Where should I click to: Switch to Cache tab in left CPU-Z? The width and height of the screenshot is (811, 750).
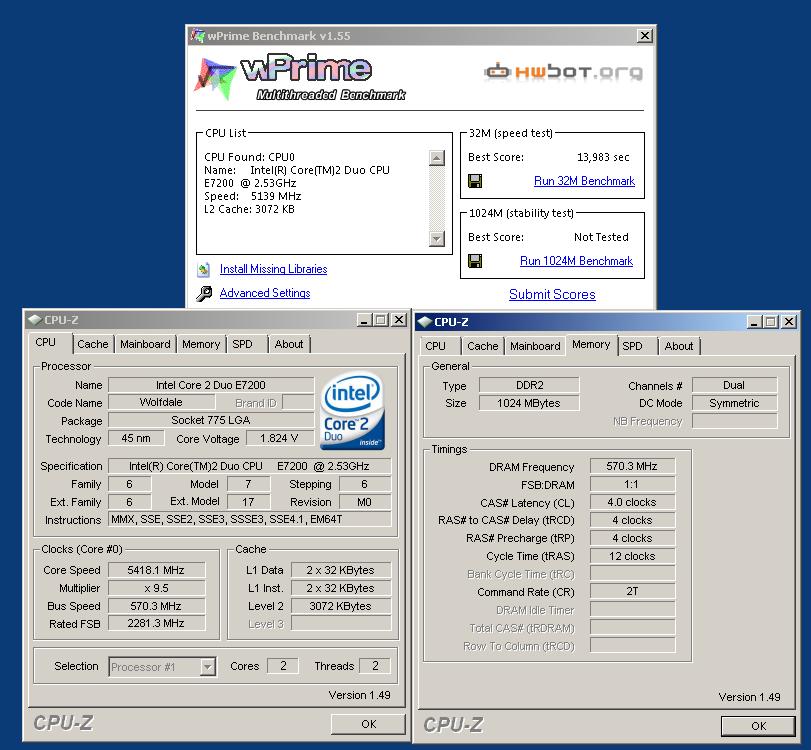tap(93, 344)
